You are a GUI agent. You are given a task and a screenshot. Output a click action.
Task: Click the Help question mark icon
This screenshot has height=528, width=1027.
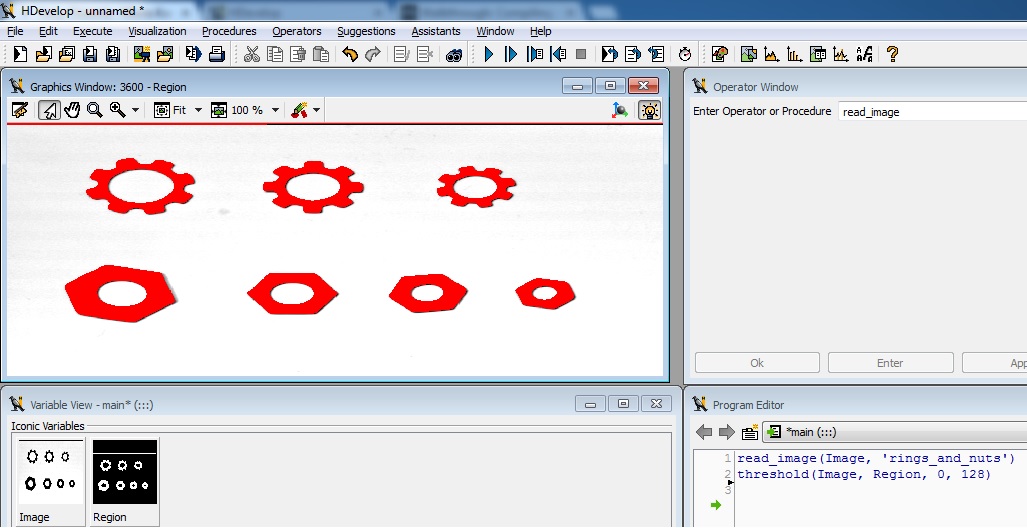(892, 54)
